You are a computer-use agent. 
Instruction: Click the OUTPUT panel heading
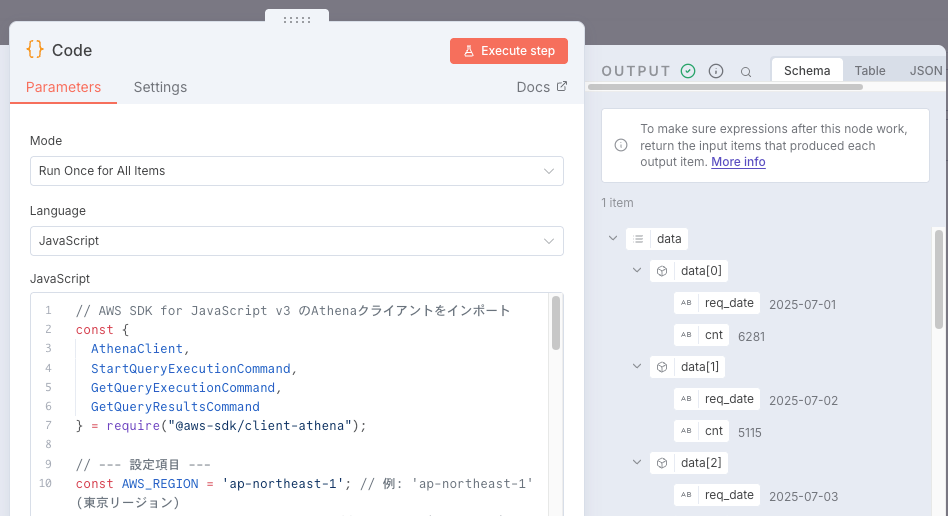tap(636, 71)
